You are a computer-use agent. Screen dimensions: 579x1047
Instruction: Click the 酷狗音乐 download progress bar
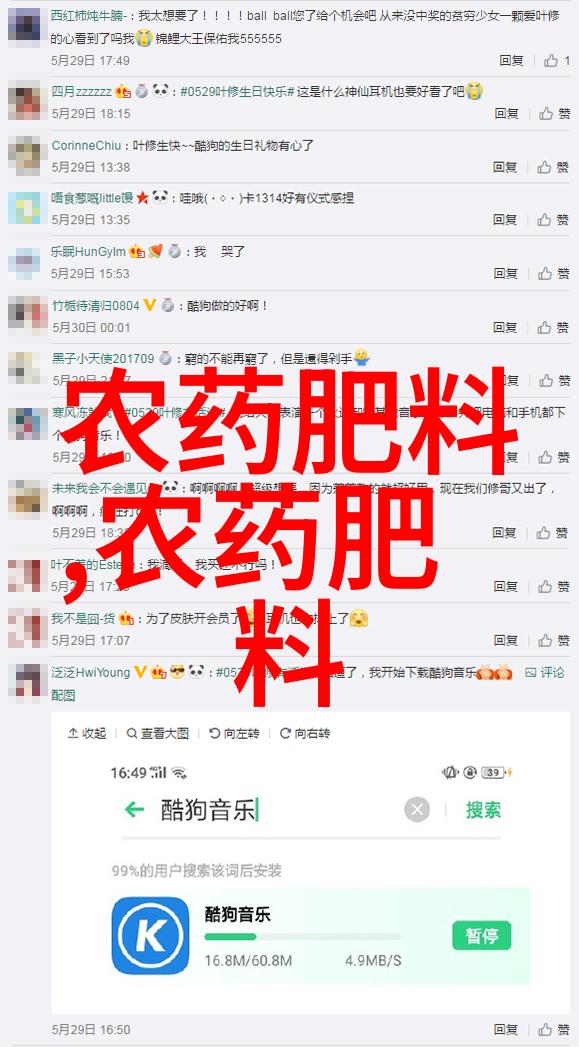point(303,937)
